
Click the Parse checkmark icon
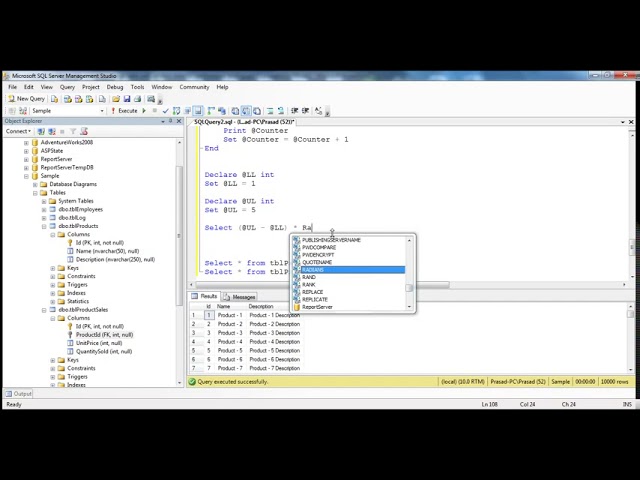point(165,111)
